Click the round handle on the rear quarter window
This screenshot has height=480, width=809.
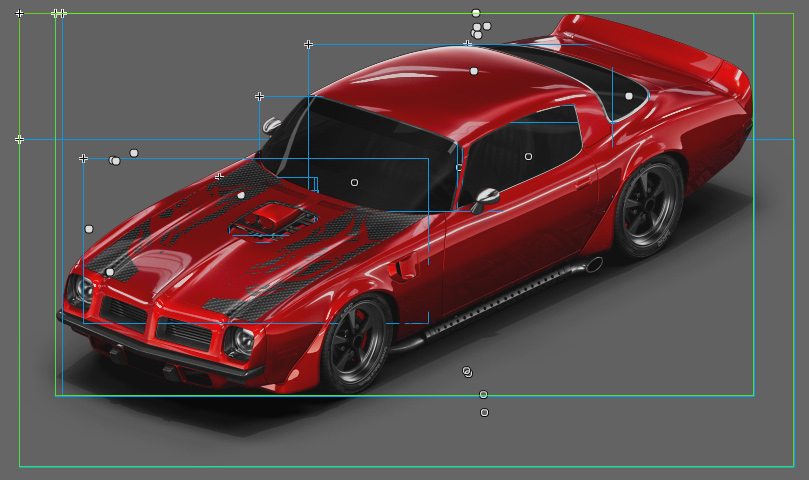(x=629, y=96)
